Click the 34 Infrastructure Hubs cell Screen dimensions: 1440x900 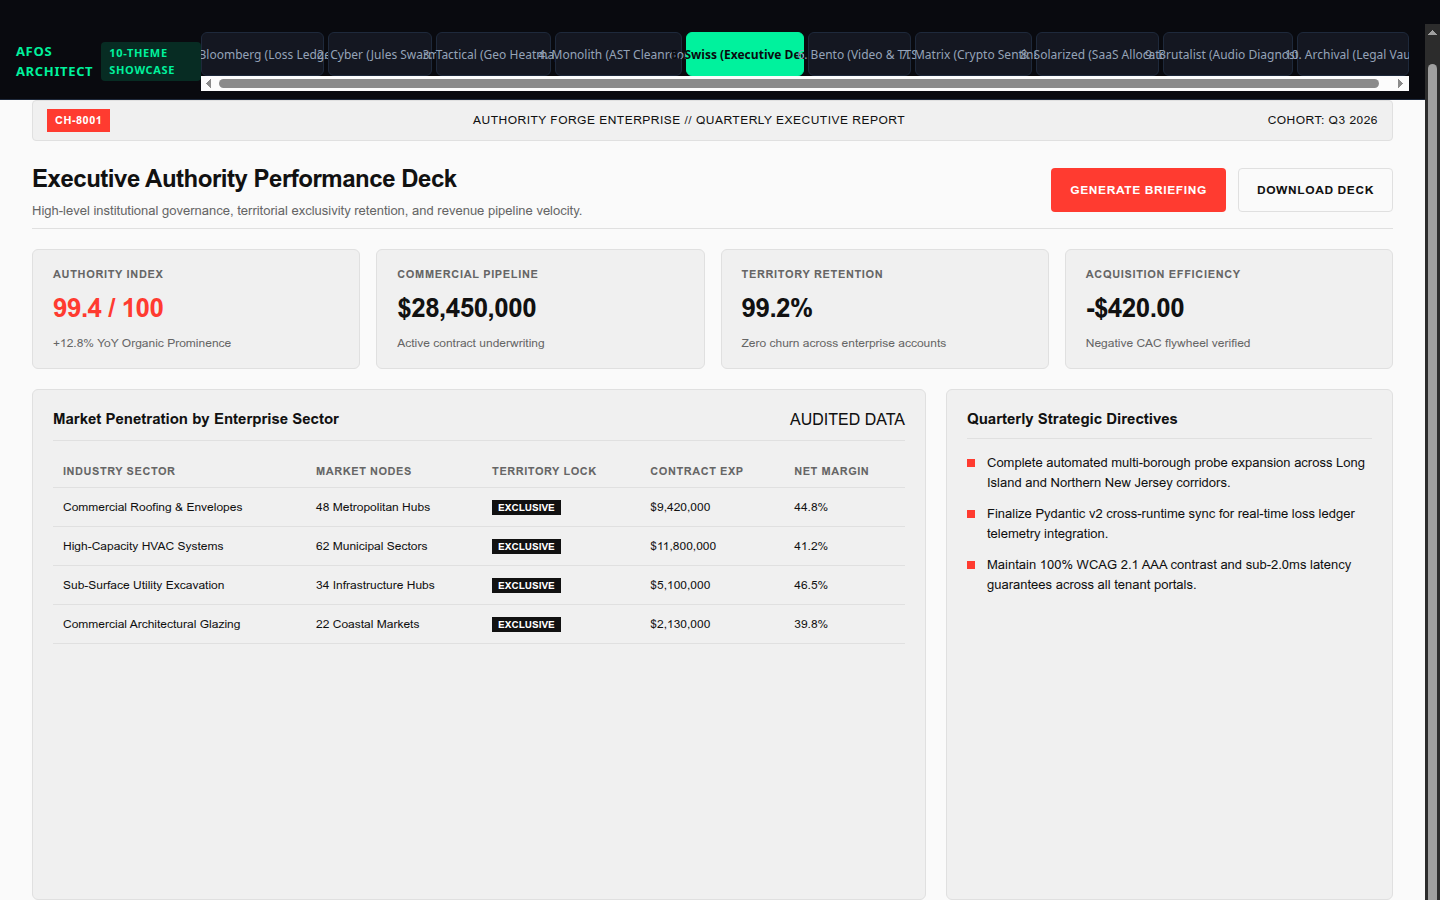click(375, 585)
